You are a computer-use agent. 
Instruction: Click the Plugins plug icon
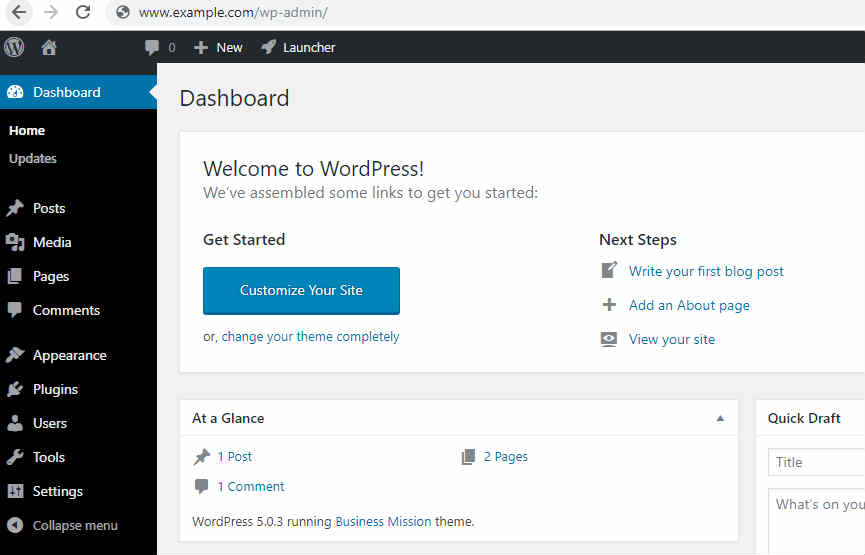(x=15, y=389)
